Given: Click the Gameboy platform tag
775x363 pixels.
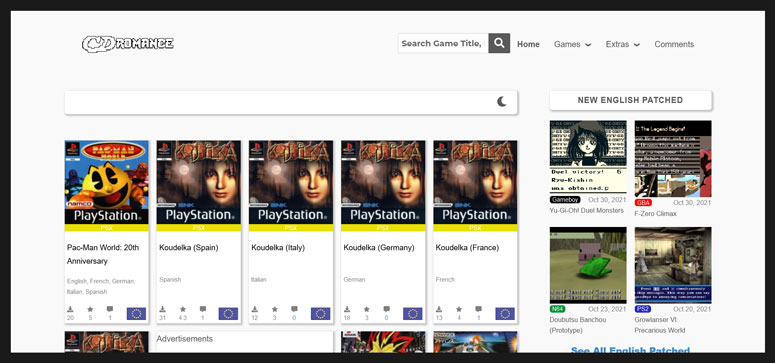Looking at the screenshot, I should click(x=565, y=200).
